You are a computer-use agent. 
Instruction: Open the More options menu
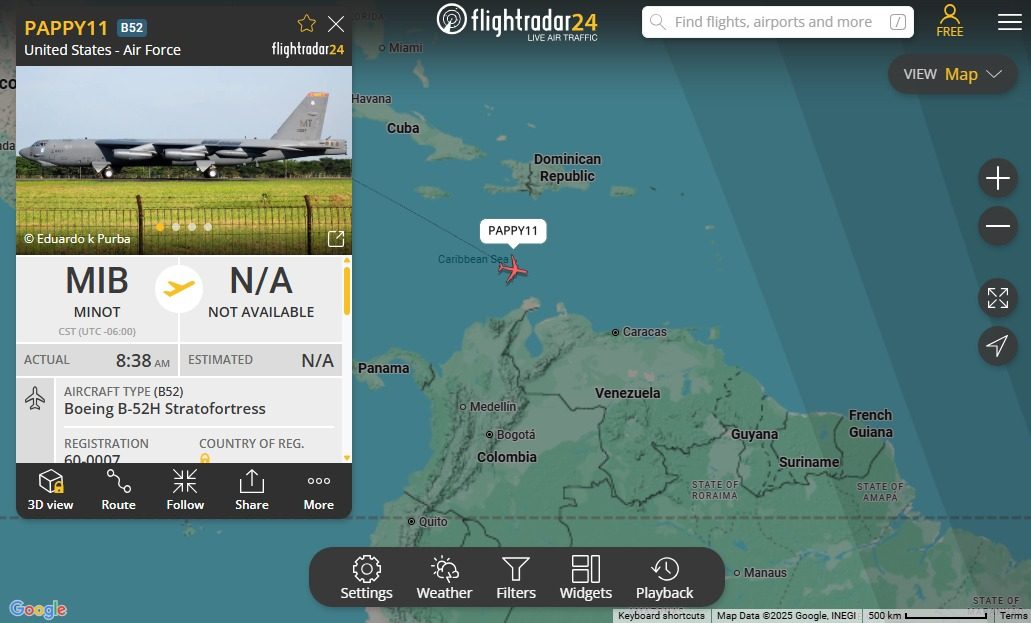(x=319, y=490)
